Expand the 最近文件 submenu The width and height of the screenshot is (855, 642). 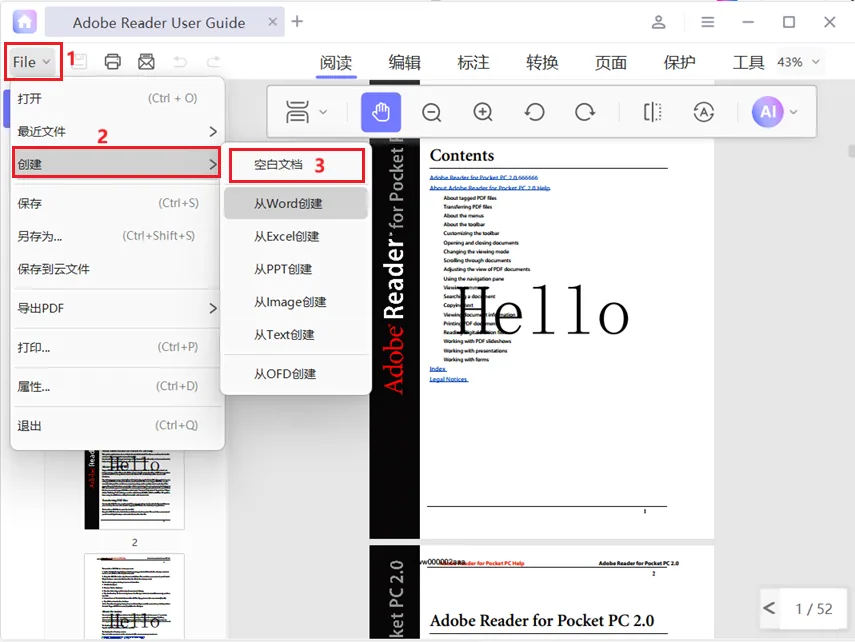(116, 131)
